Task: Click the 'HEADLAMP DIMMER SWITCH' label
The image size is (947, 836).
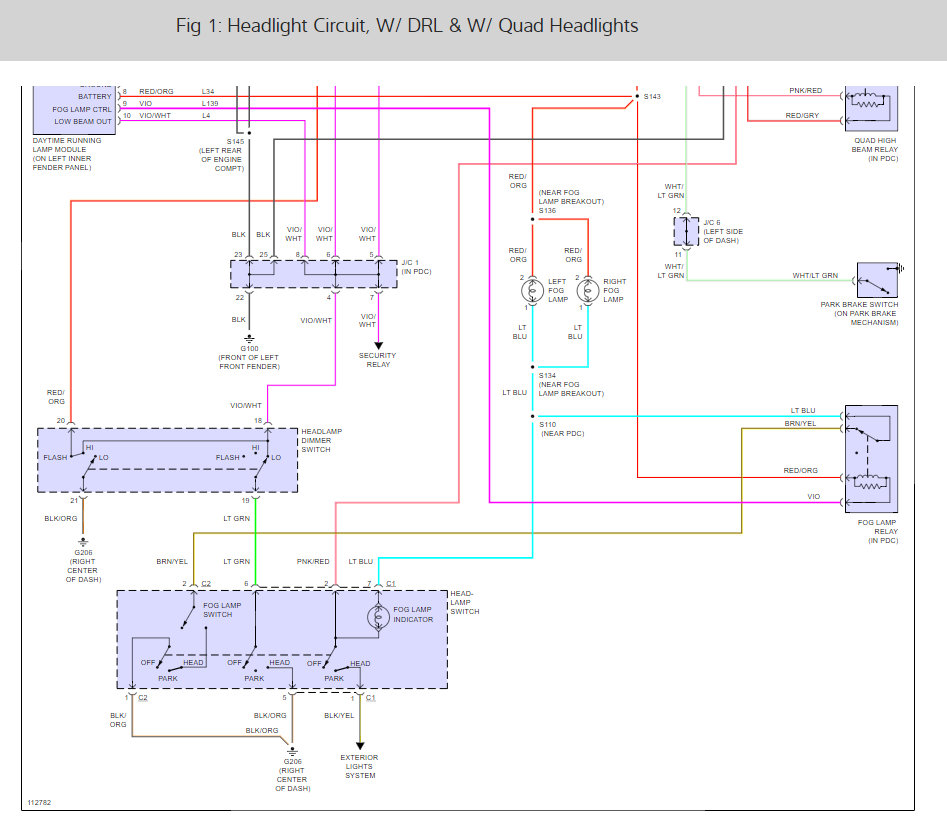Action: click(321, 440)
